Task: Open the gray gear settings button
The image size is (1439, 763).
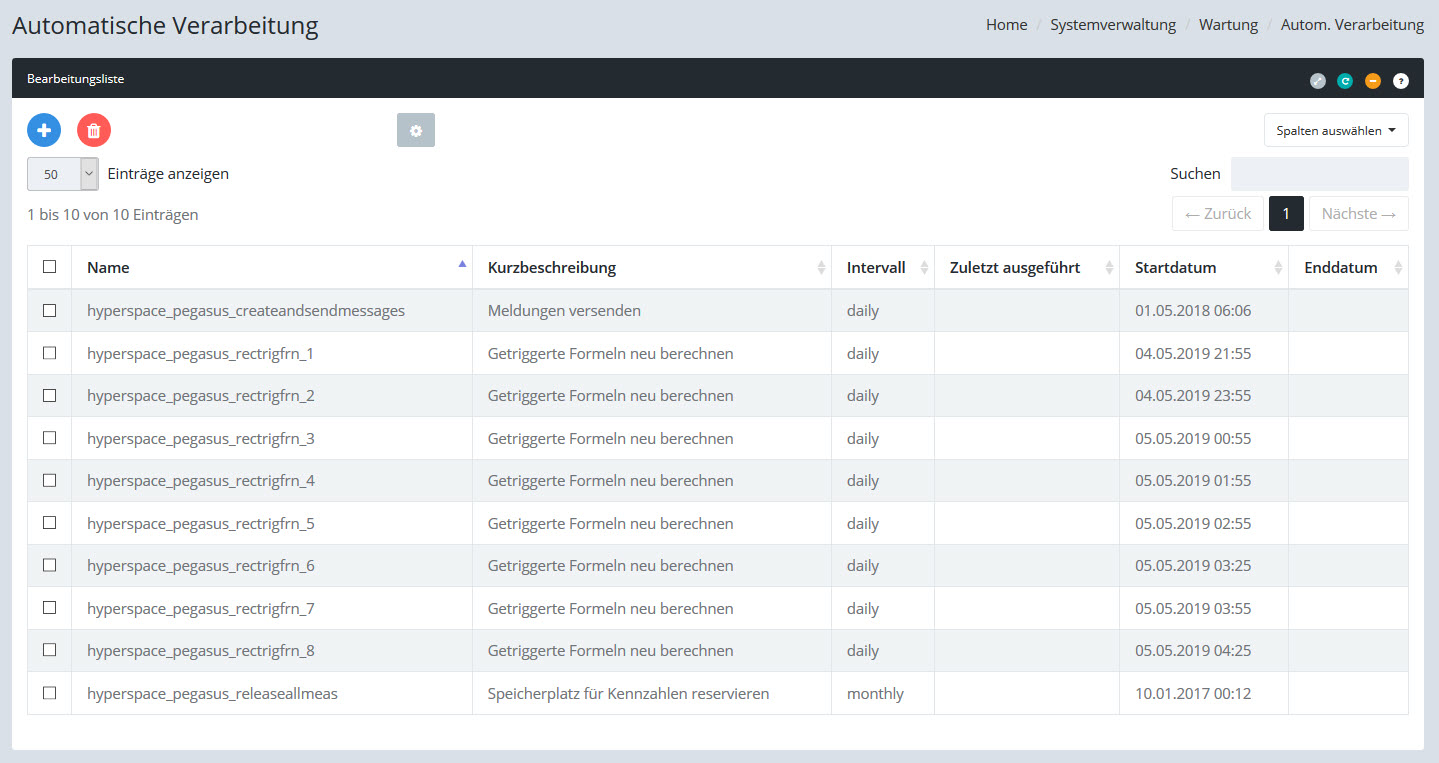Action: pos(416,130)
